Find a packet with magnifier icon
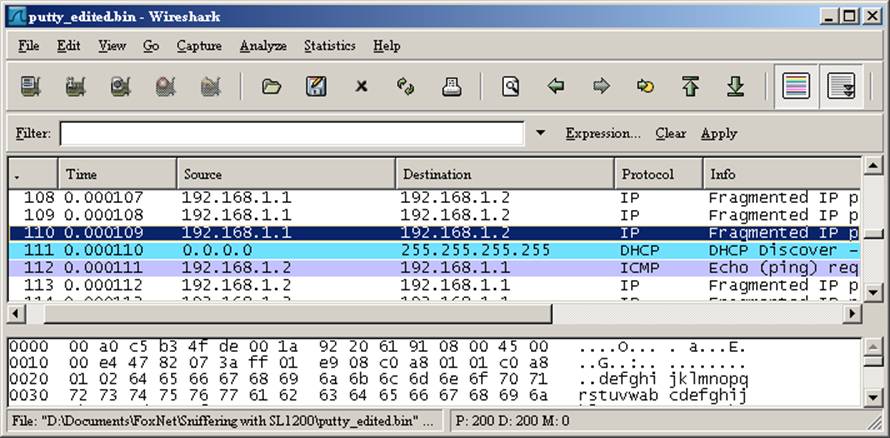Screen dimensions: 890x438 (x=511, y=87)
